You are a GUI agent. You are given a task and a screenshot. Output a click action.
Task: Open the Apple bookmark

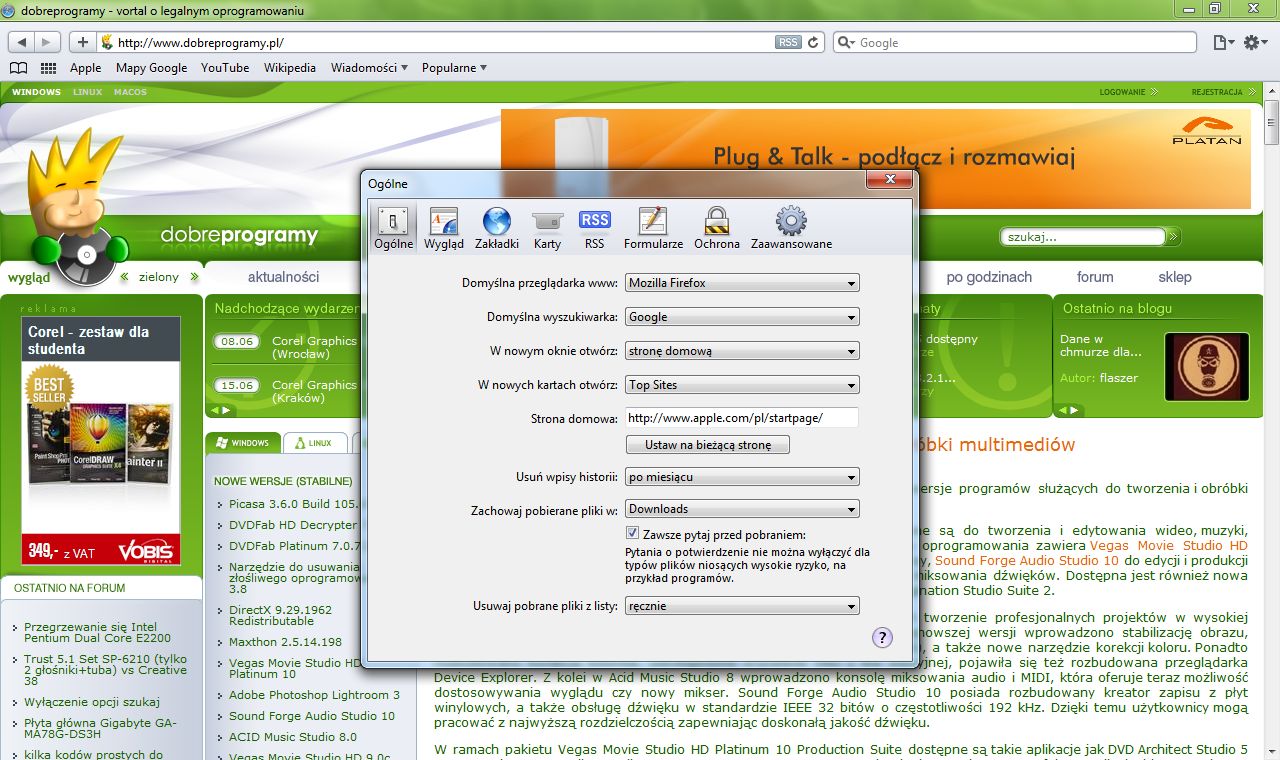click(x=85, y=68)
